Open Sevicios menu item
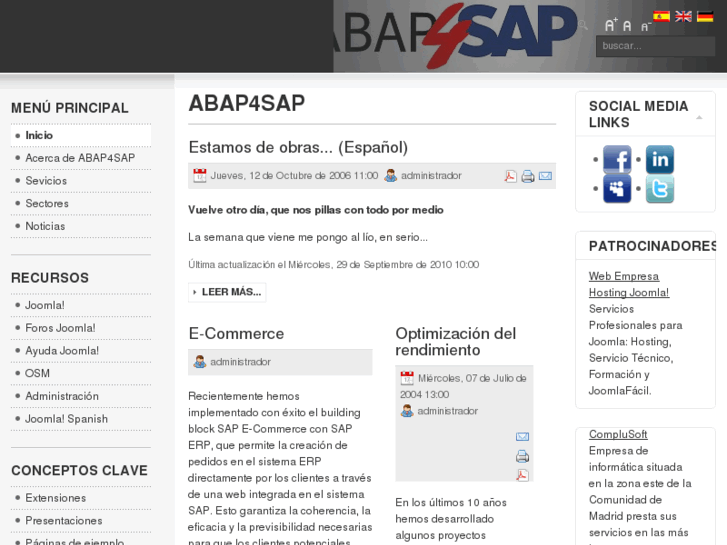Image resolution: width=727 pixels, height=545 pixels. [x=46, y=181]
